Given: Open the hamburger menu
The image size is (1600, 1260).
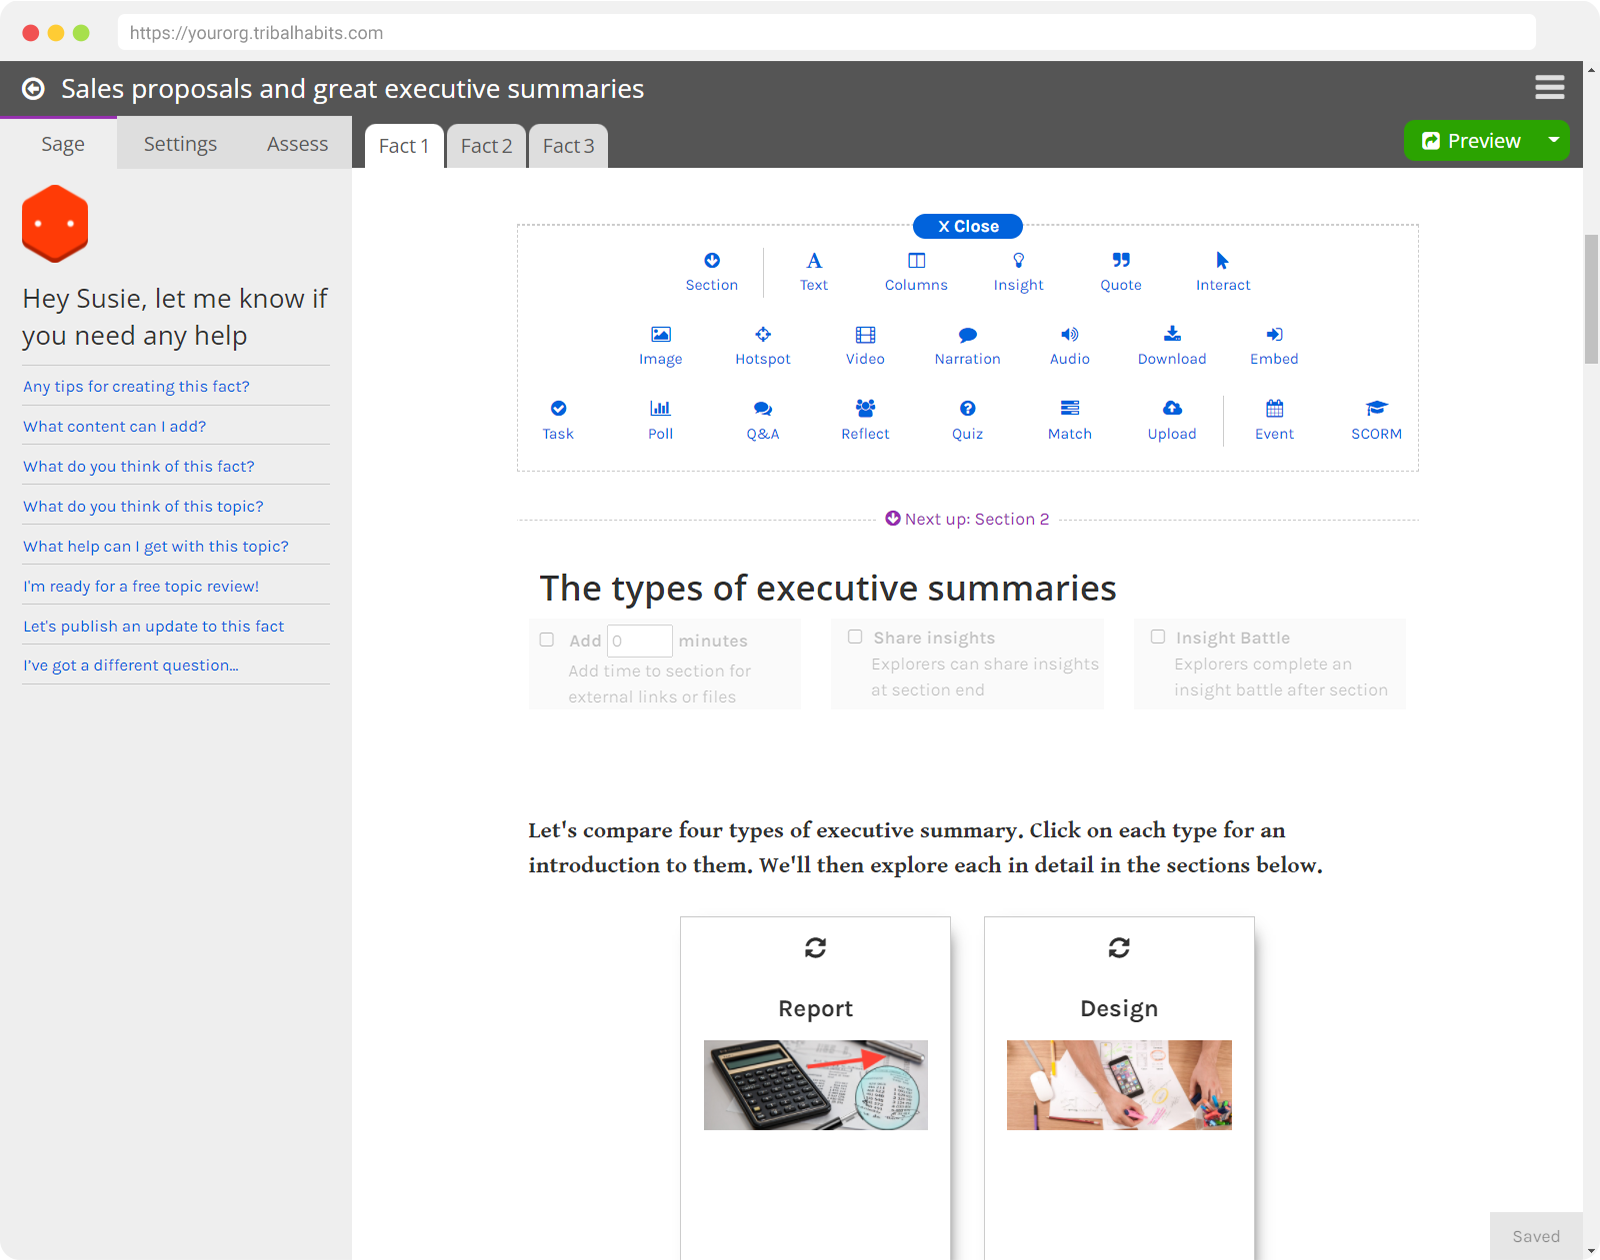Looking at the screenshot, I should (x=1549, y=88).
